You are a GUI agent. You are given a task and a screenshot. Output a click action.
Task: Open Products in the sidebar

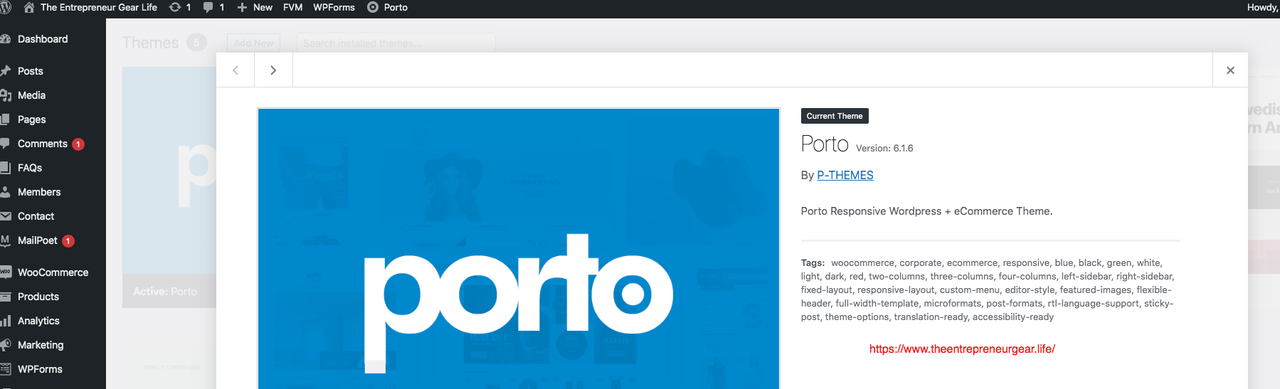tap(38, 296)
